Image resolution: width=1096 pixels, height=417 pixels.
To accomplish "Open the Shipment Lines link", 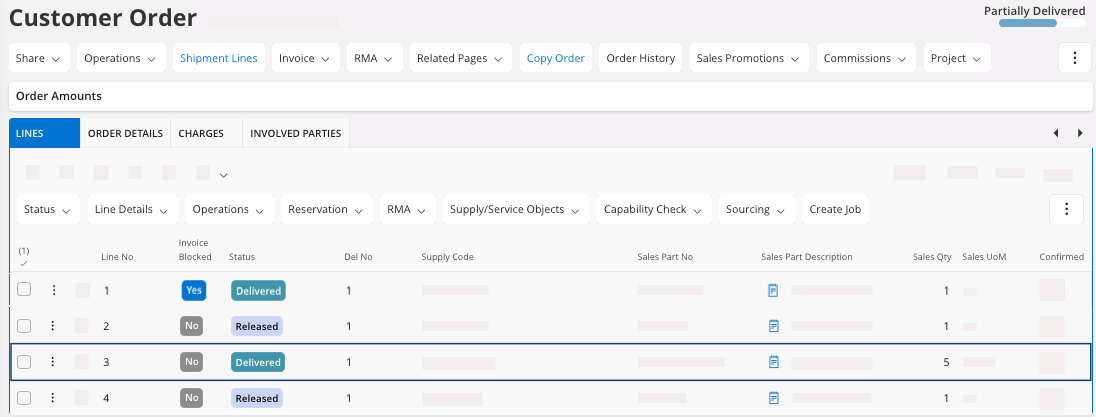I will (x=218, y=58).
